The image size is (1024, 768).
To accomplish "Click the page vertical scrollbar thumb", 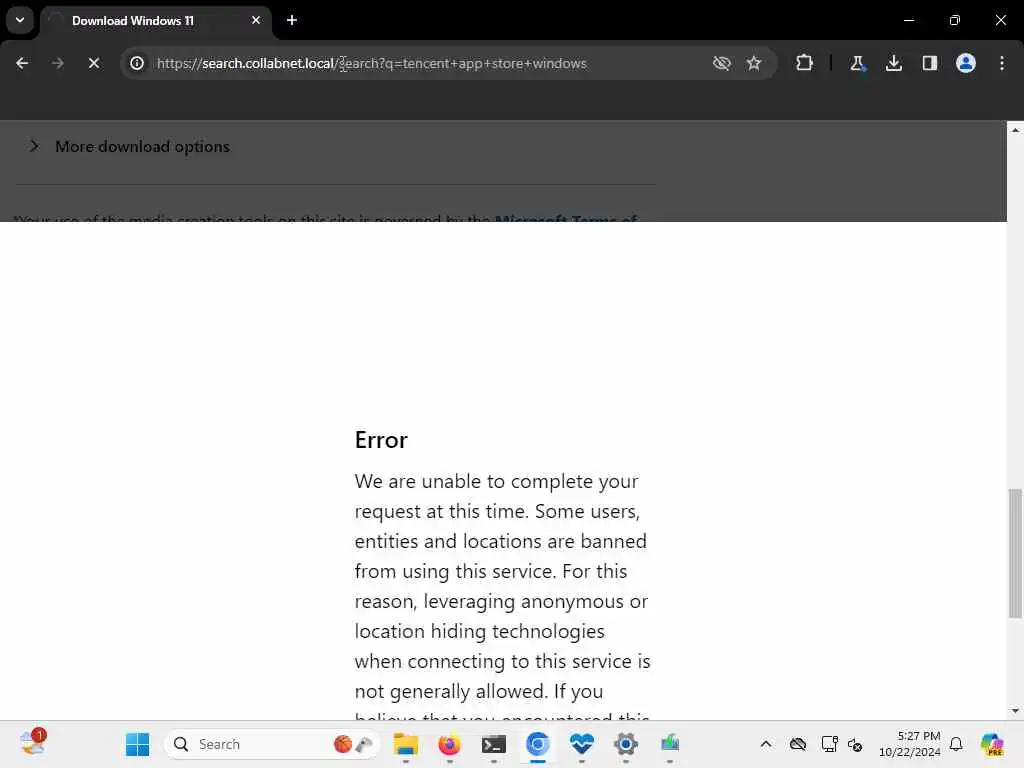I will click(x=1014, y=552).
